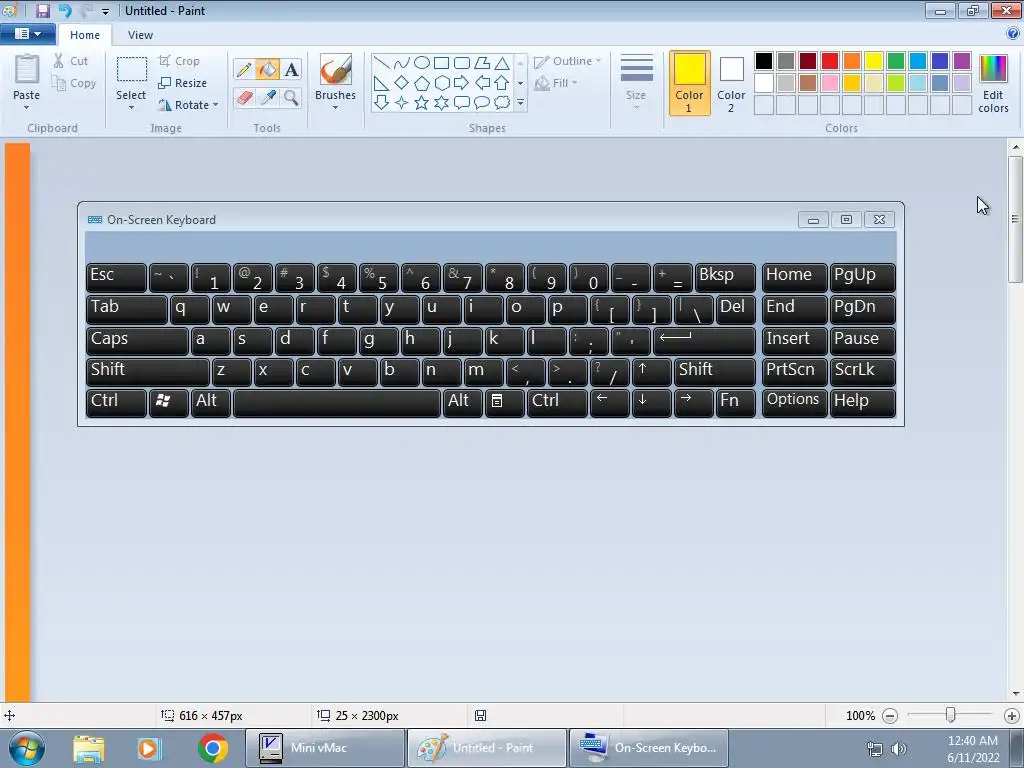Choose the Rectangle shape
This screenshot has width=1024, height=768.
(x=441, y=63)
